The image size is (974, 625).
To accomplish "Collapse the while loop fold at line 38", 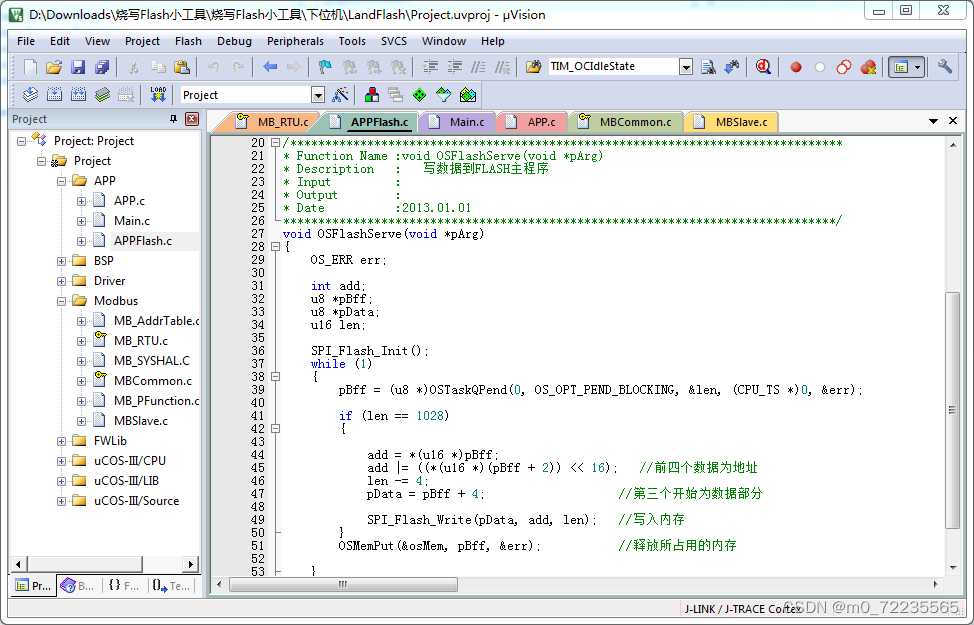I will (275, 376).
